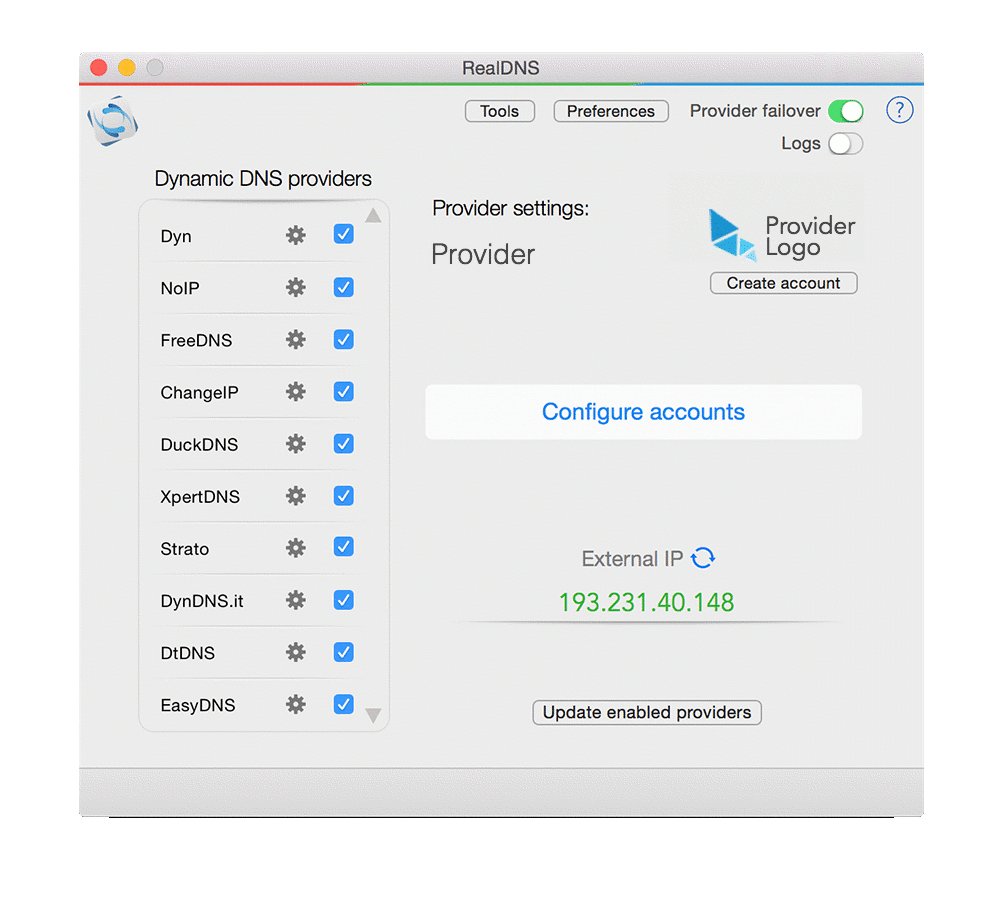The width and height of the screenshot is (1004, 911).
Task: Click the FreeDNS gear icon
Action: coord(295,339)
